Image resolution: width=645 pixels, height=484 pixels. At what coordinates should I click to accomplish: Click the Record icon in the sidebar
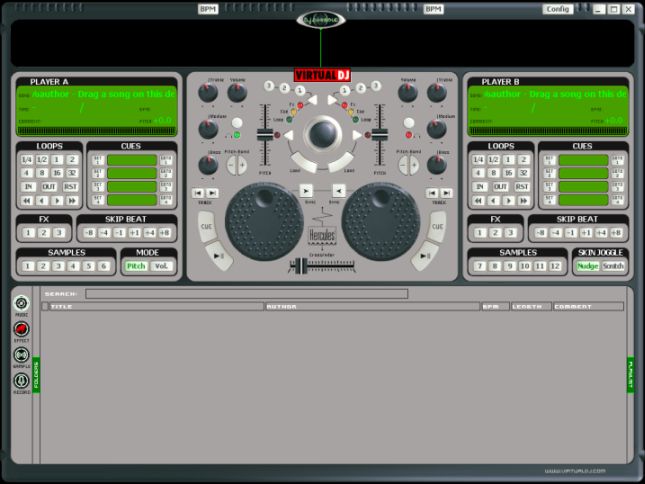(21, 381)
